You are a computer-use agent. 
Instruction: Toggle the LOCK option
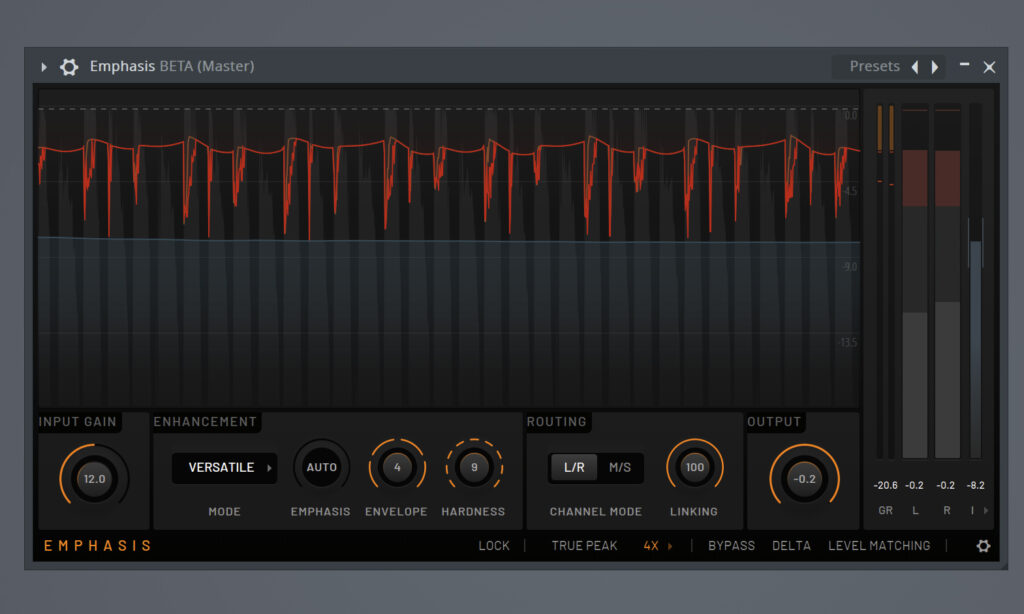click(x=494, y=545)
